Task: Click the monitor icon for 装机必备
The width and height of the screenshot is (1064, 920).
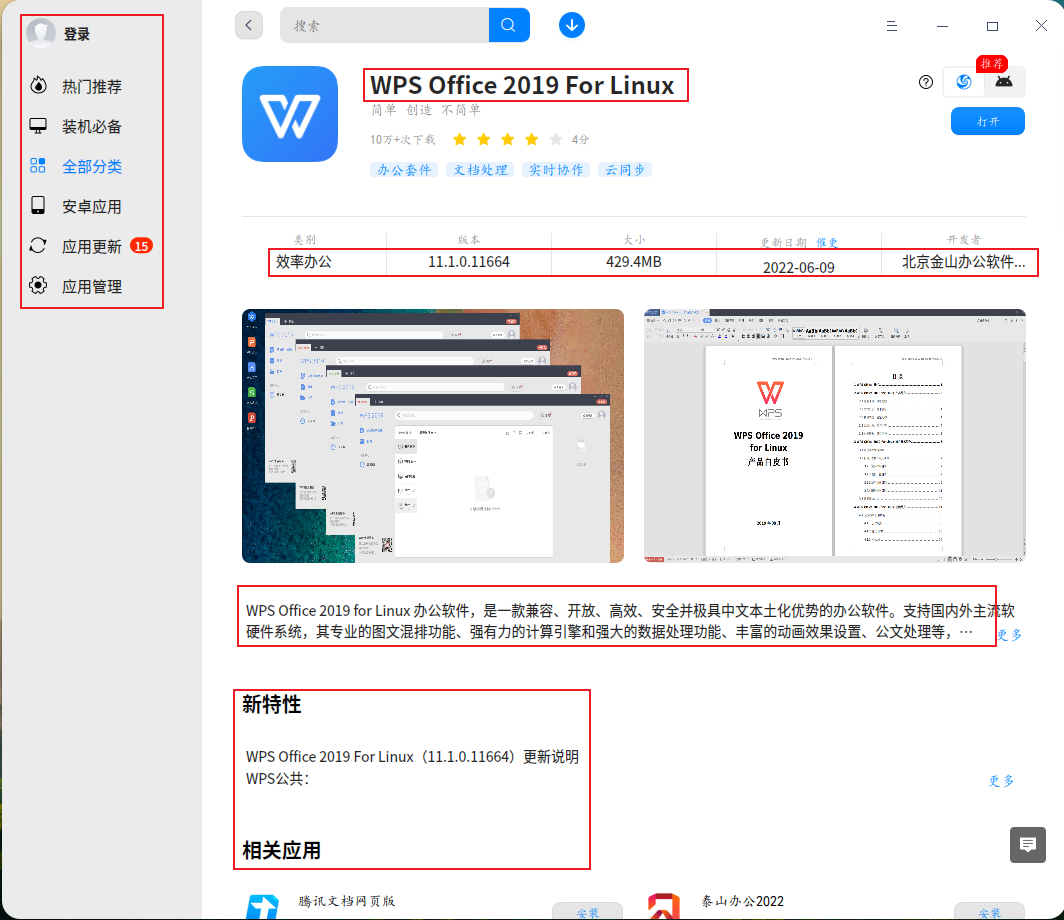Action: tap(38, 126)
